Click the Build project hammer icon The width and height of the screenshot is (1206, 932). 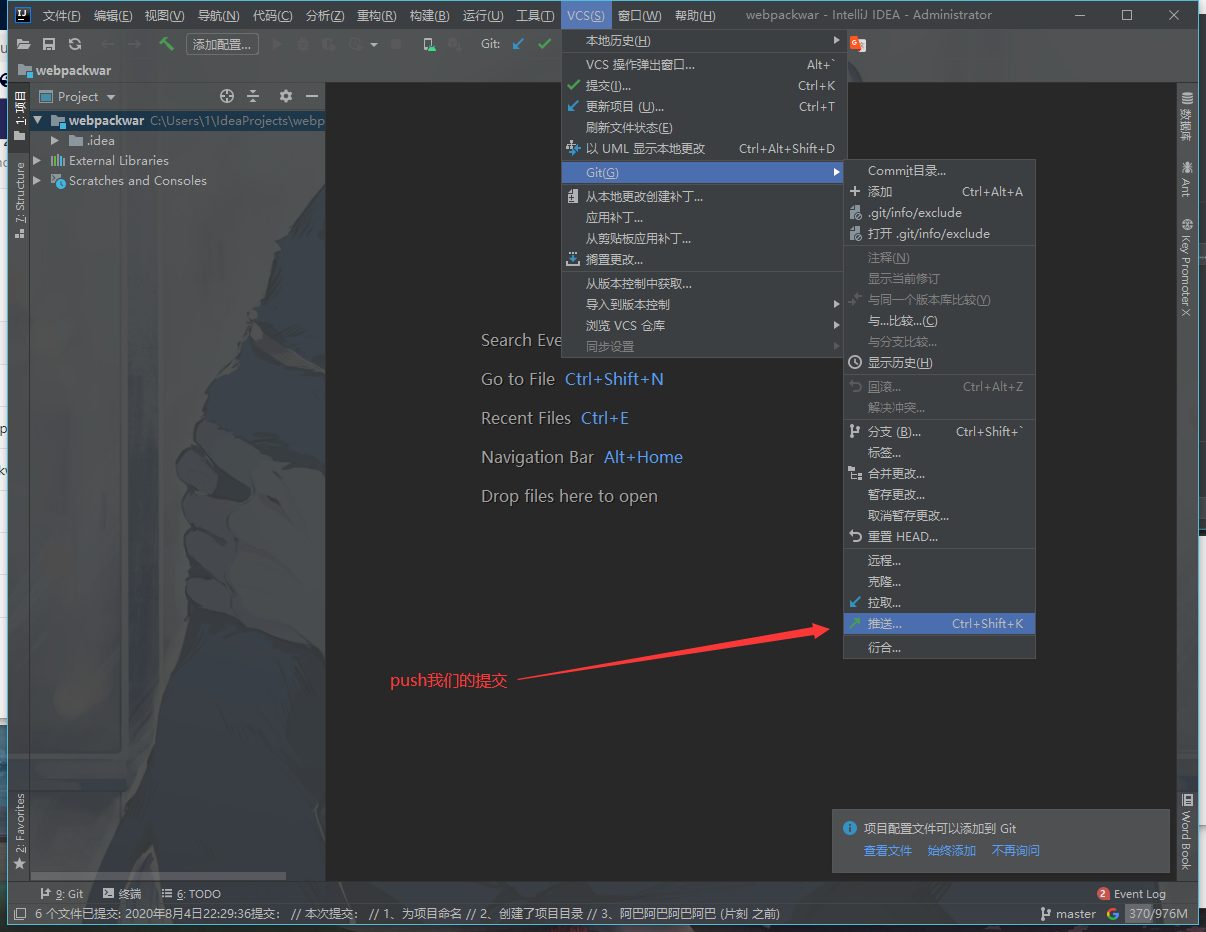click(x=166, y=44)
